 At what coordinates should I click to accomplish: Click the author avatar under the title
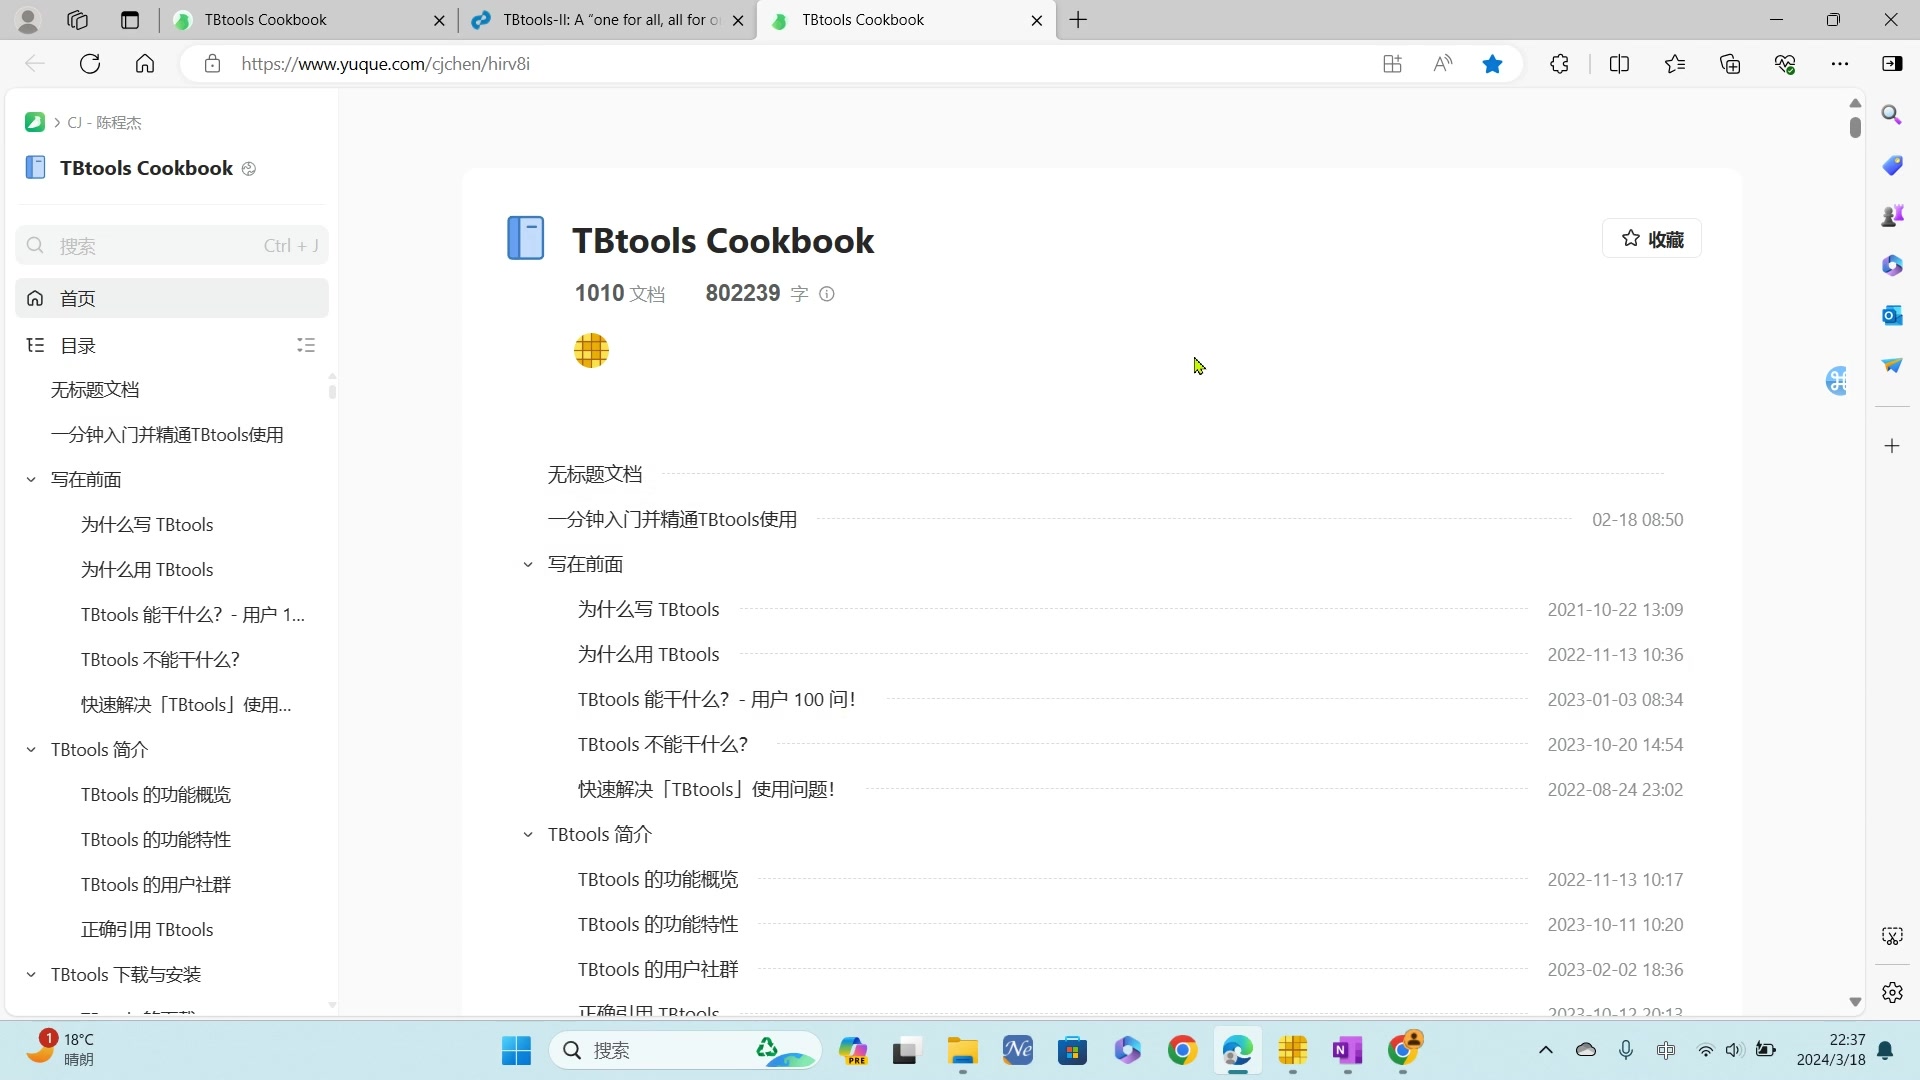pyautogui.click(x=591, y=351)
